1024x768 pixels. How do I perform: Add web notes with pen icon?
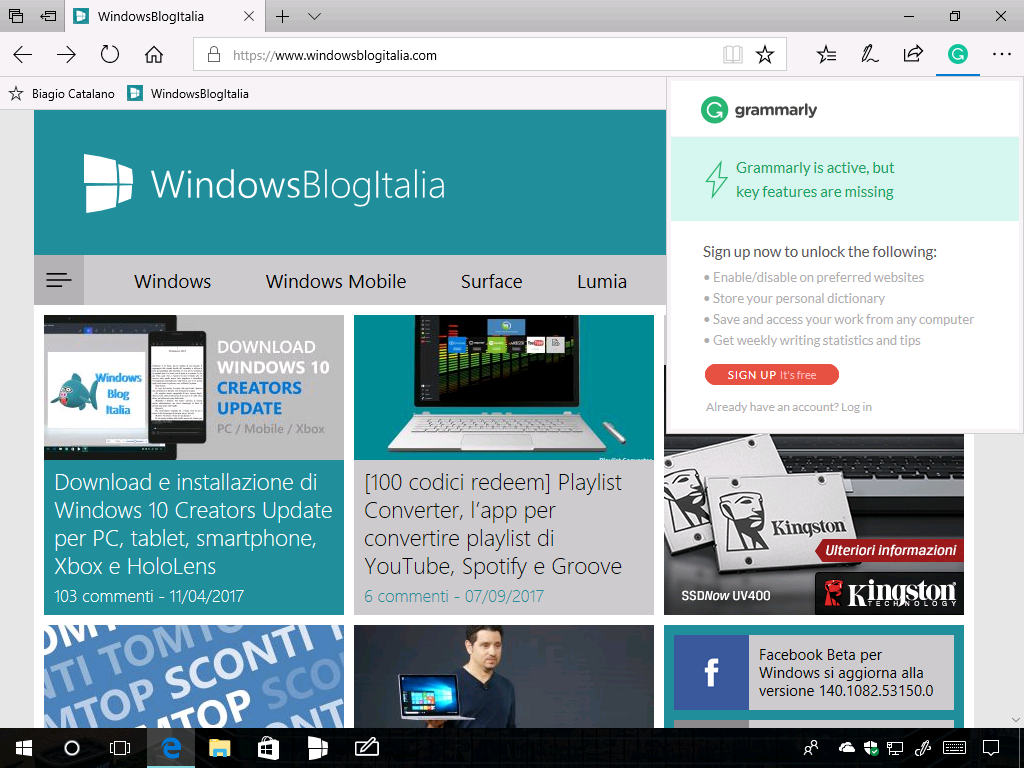pos(869,54)
